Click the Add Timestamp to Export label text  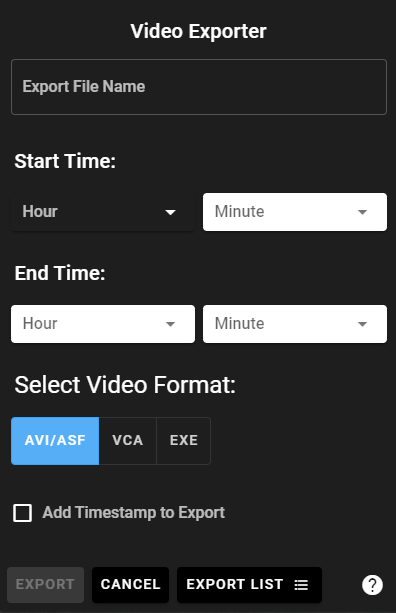tap(134, 513)
